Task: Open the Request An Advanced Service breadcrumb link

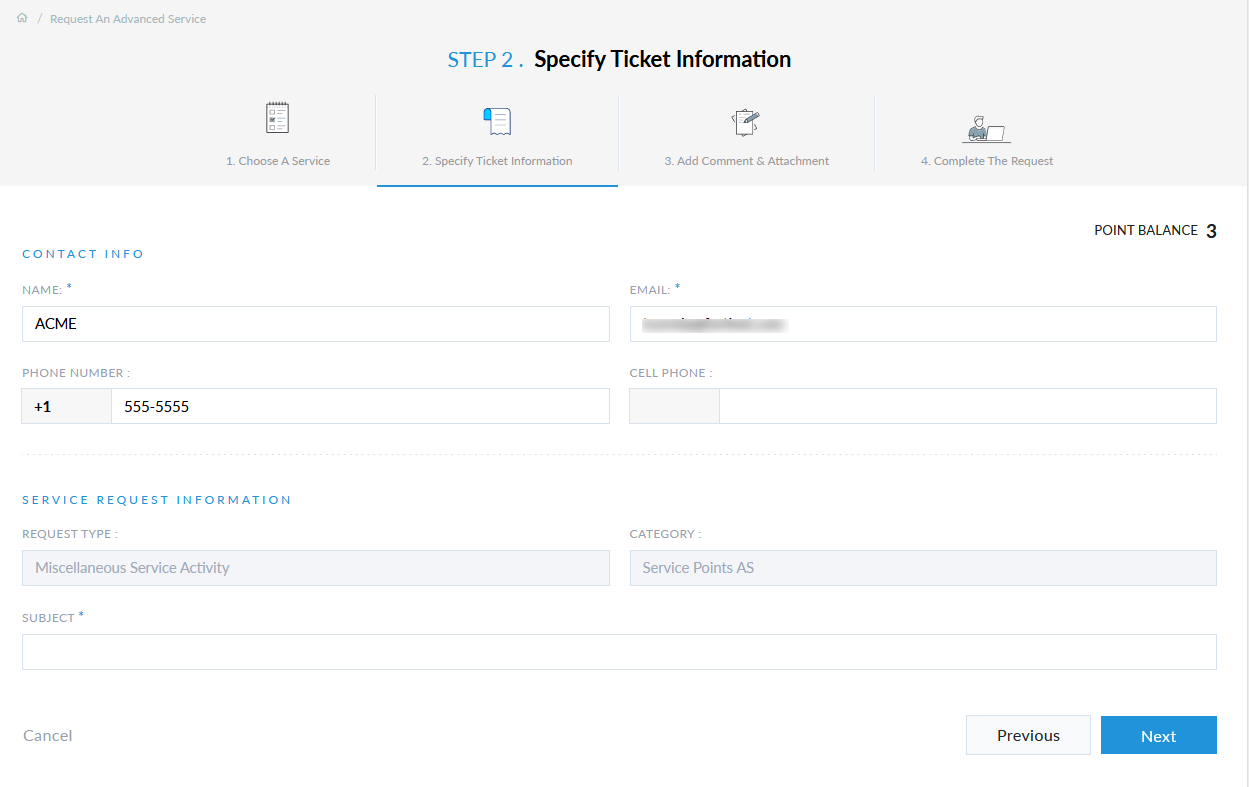Action: click(128, 18)
